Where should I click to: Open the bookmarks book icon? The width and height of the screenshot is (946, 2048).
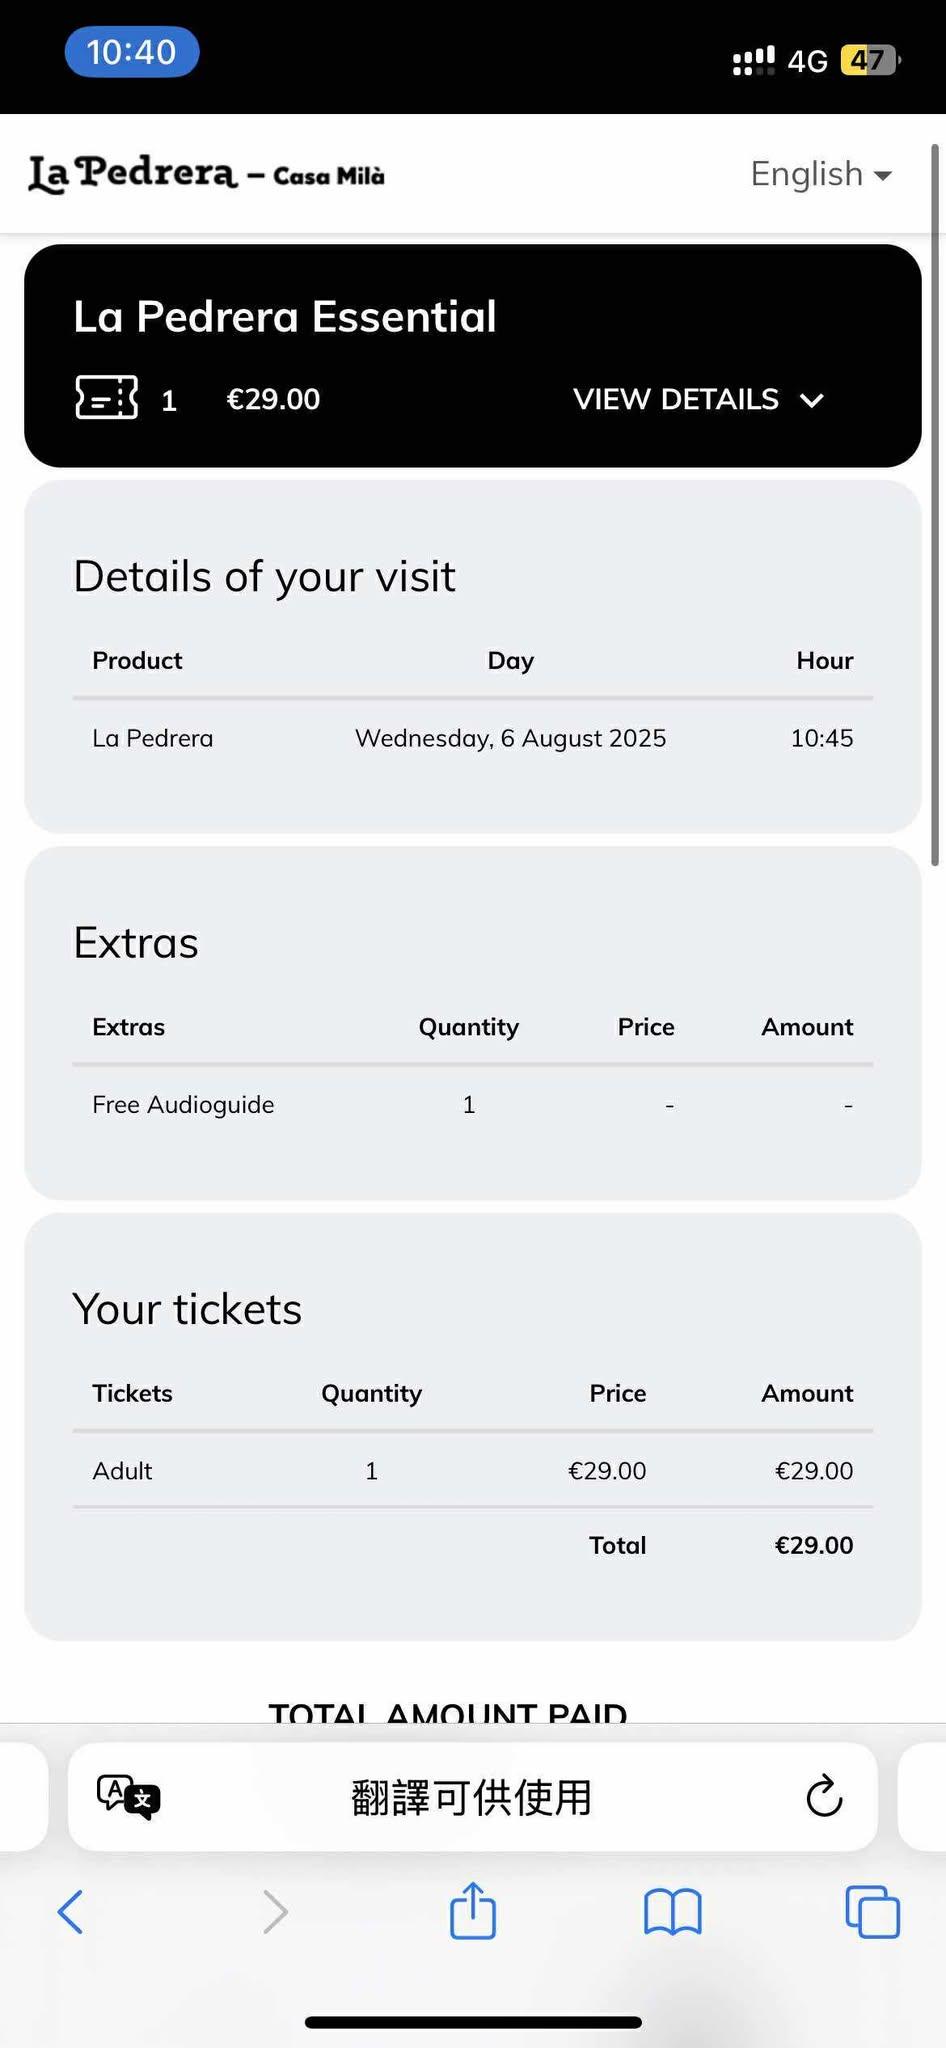pyautogui.click(x=673, y=1912)
